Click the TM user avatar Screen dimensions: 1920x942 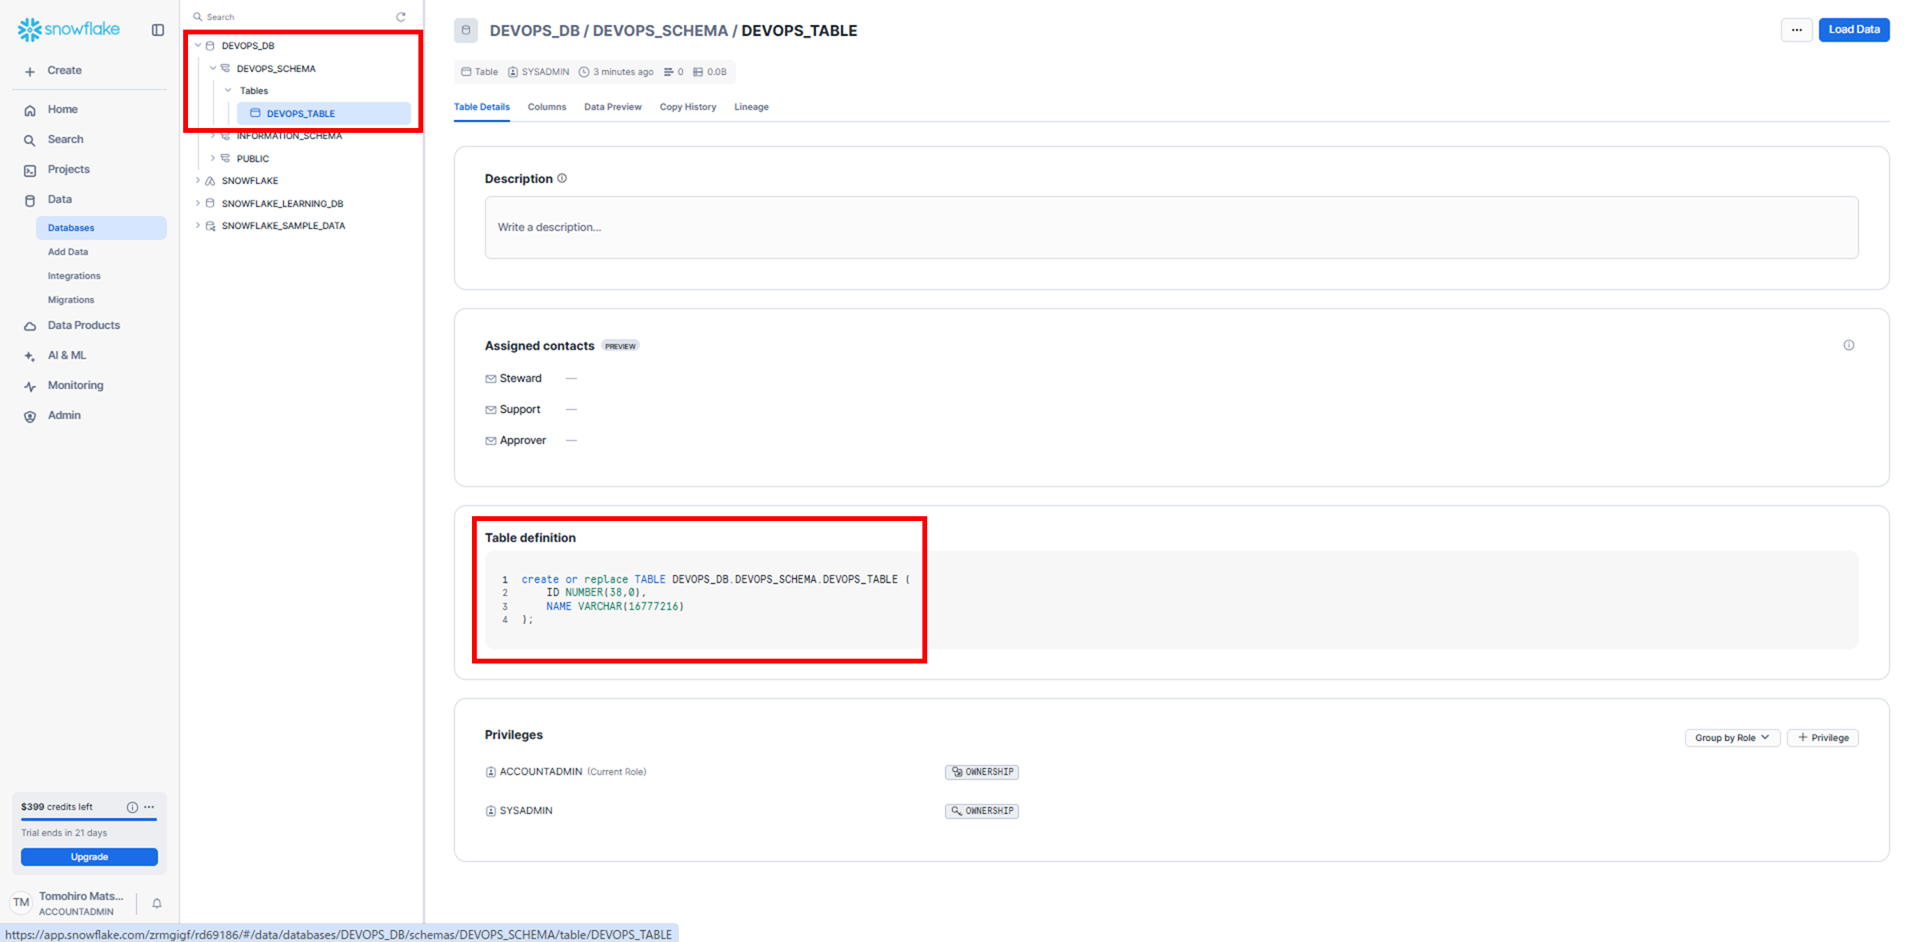click(21, 902)
